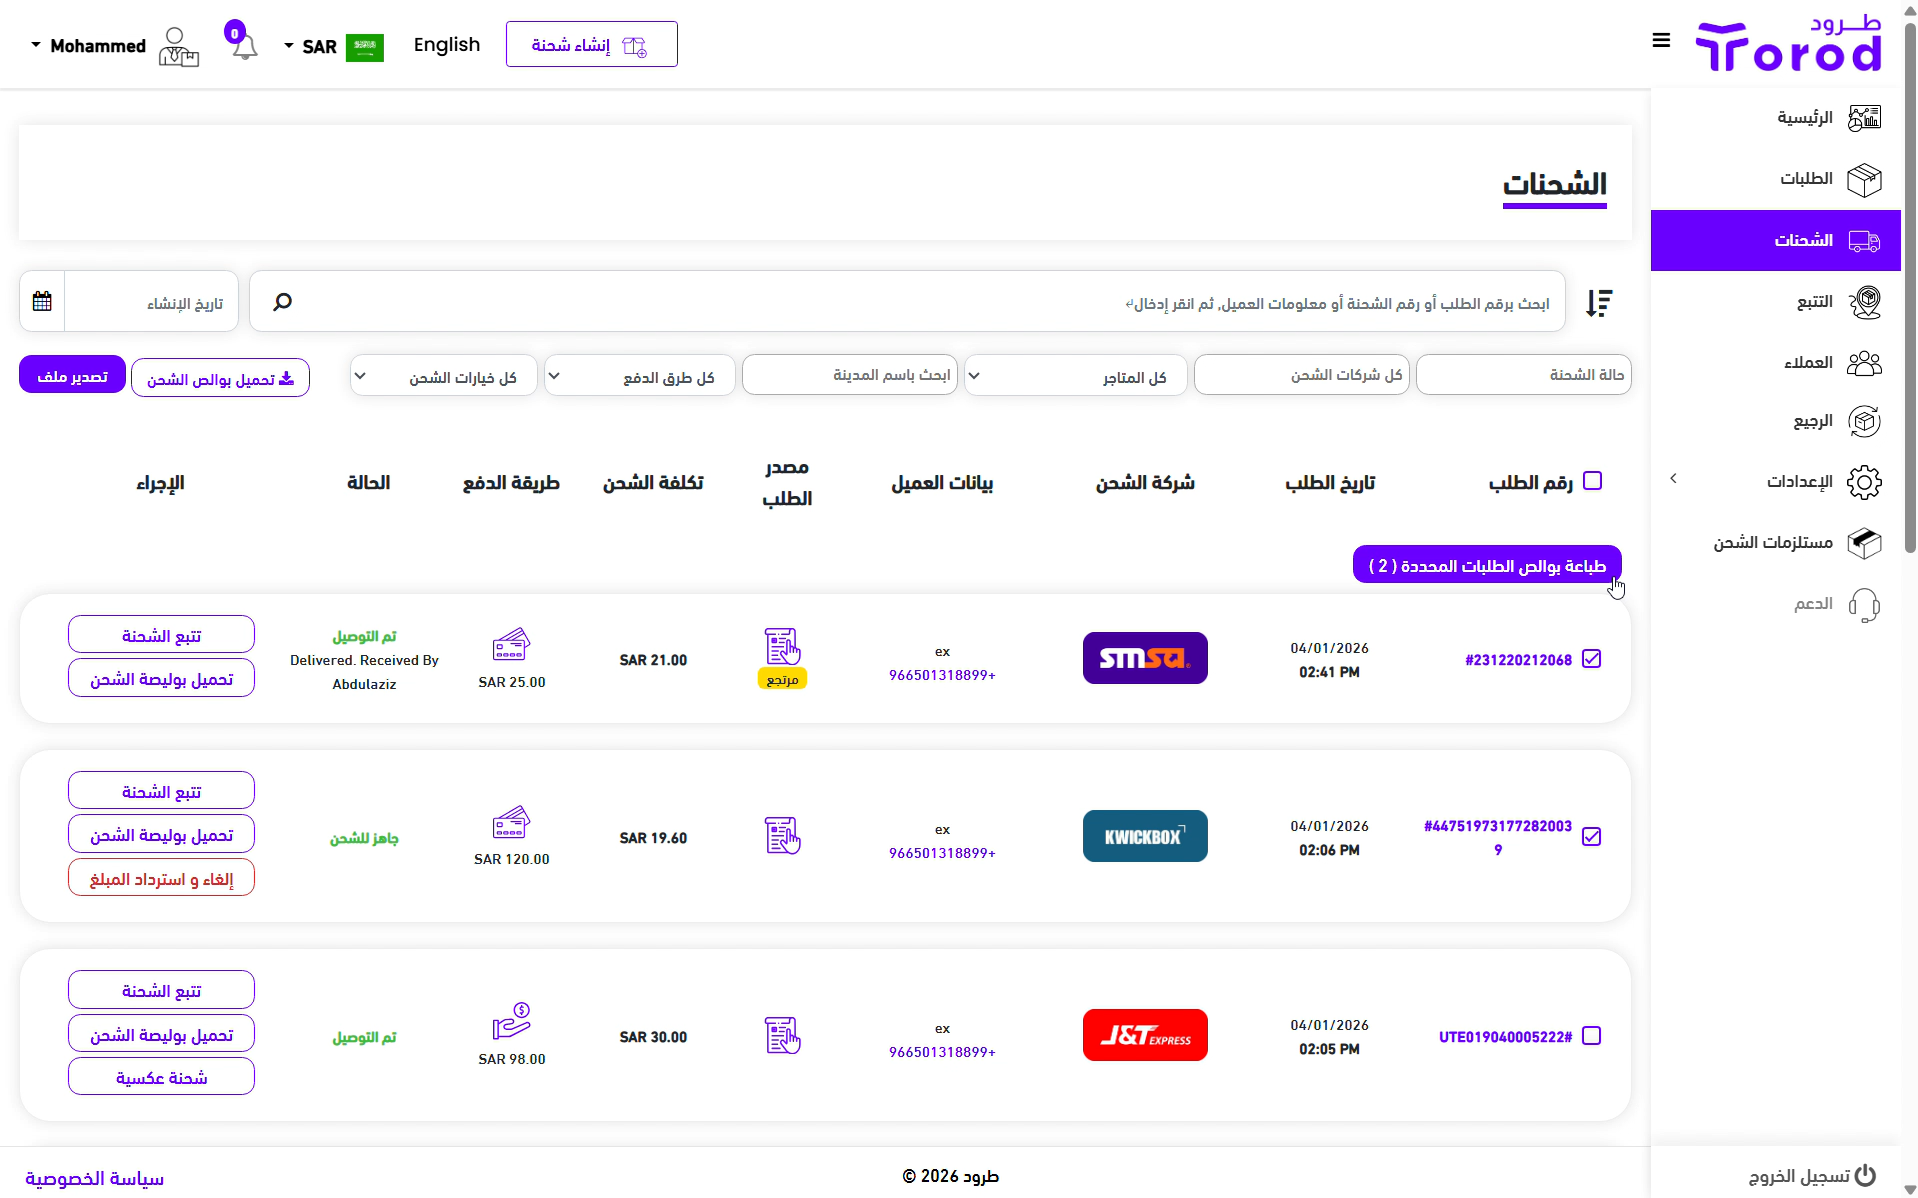Image resolution: width=1918 pixels, height=1198 pixels.
Task: Click the search magnifier icon
Action: point(283,301)
